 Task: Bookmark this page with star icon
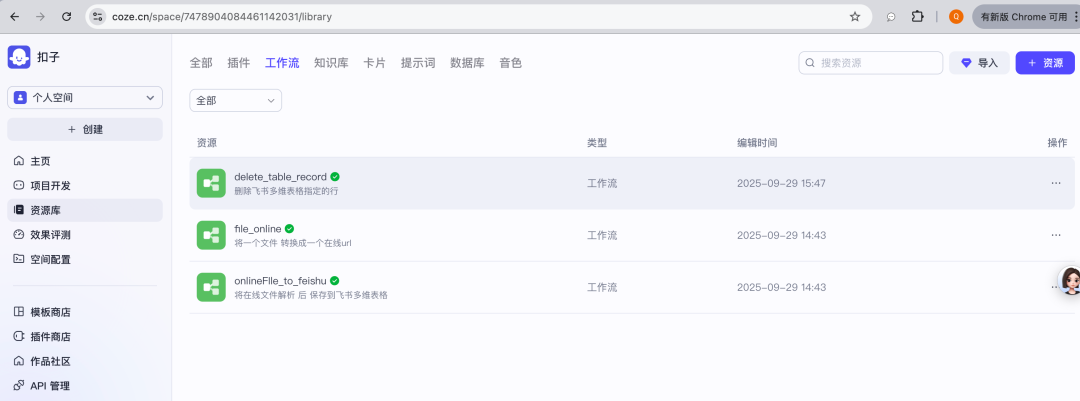point(855,17)
